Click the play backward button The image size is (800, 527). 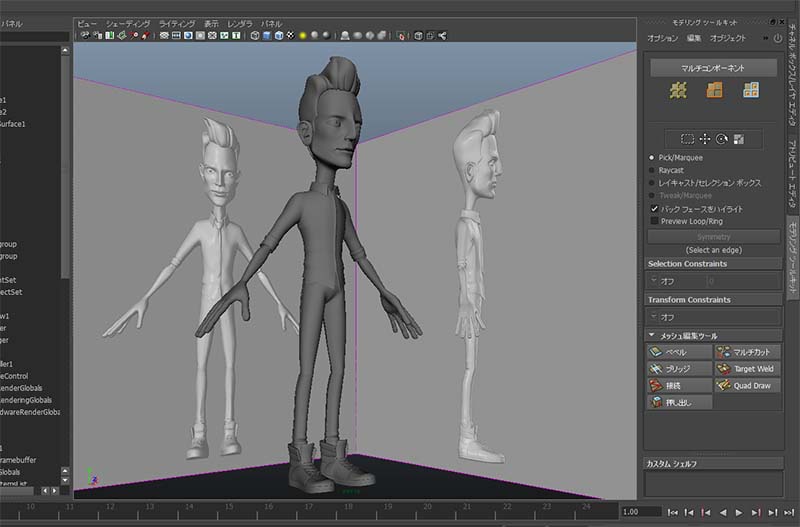tap(722, 512)
